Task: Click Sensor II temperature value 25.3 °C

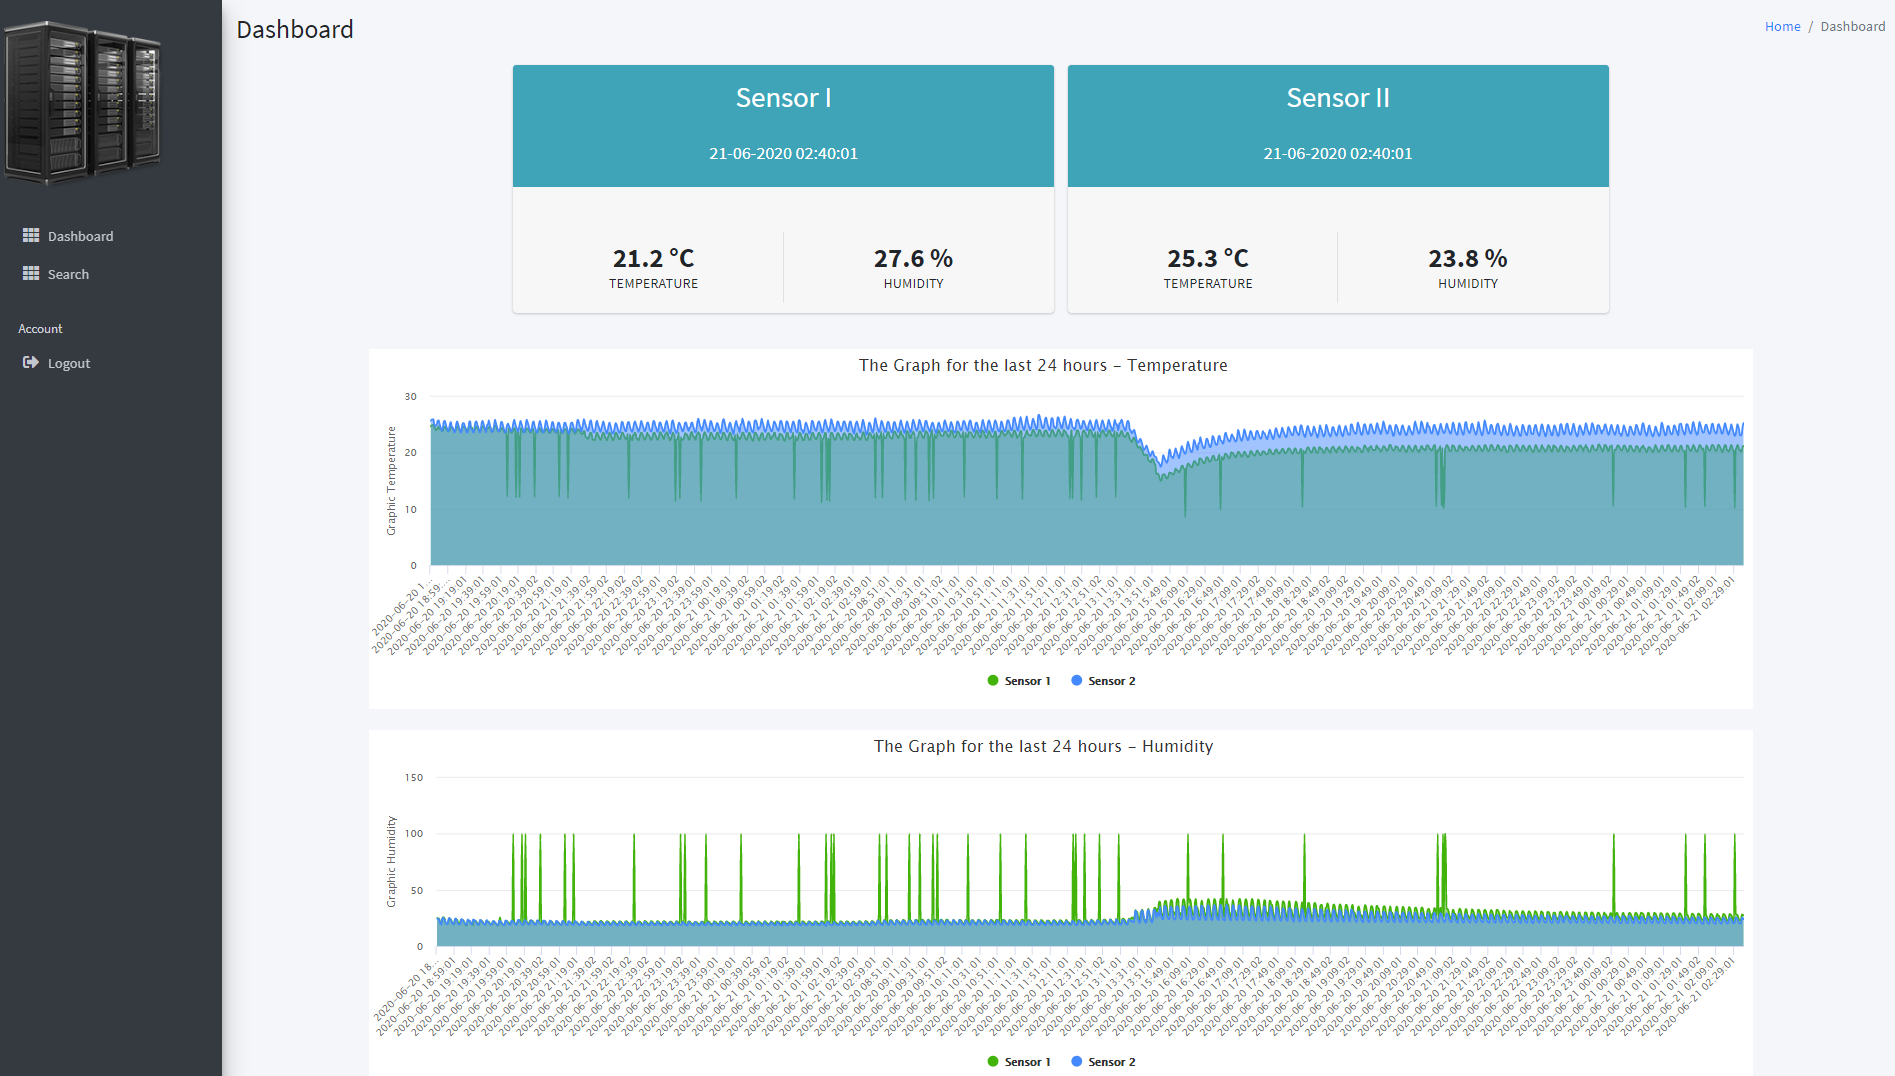Action: point(1208,259)
